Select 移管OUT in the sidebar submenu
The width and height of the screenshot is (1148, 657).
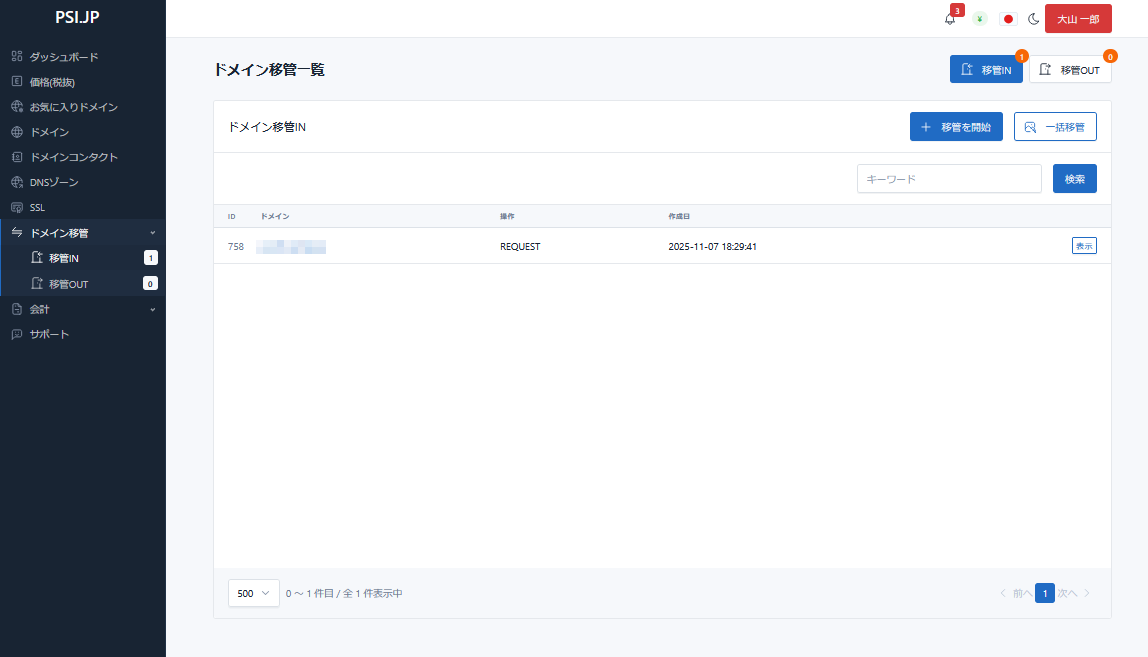point(68,284)
